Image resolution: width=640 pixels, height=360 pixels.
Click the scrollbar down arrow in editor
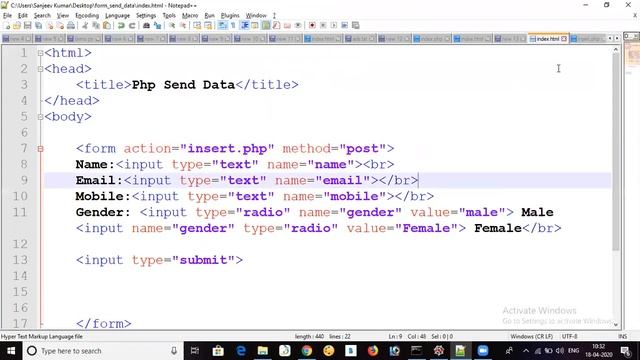coord(616,325)
